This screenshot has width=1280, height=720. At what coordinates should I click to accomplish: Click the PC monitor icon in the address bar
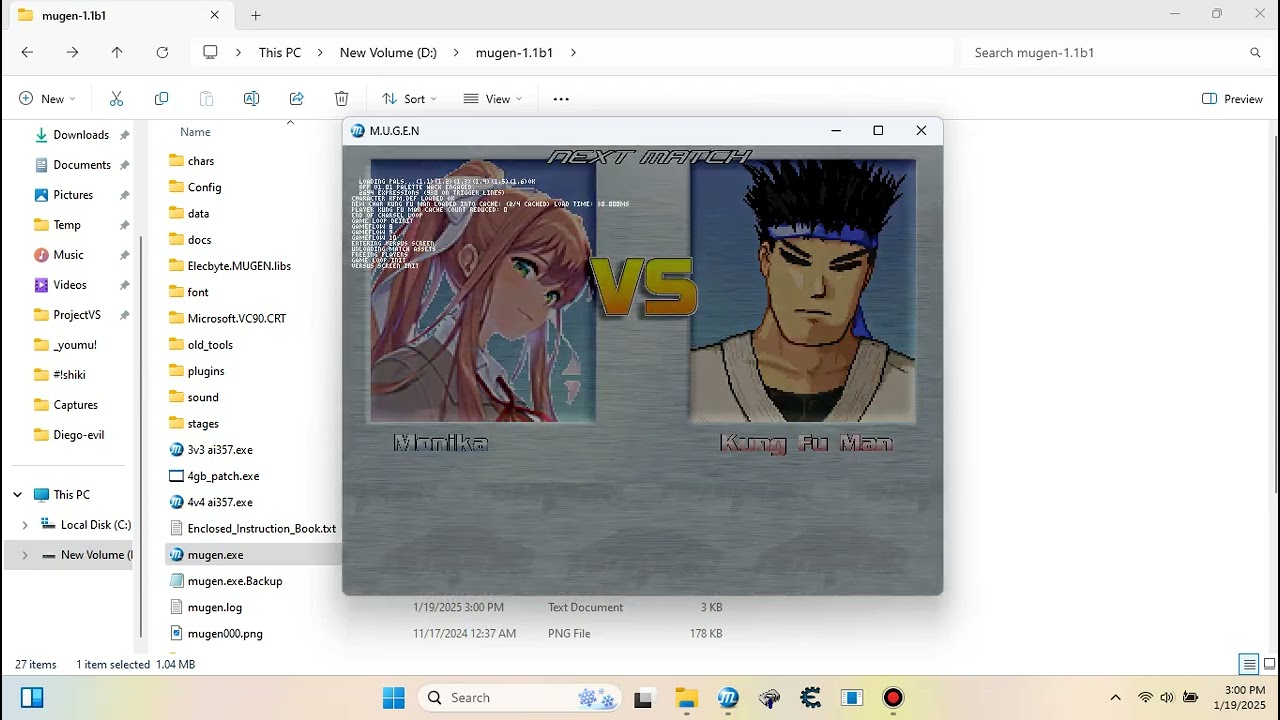pyautogui.click(x=210, y=52)
